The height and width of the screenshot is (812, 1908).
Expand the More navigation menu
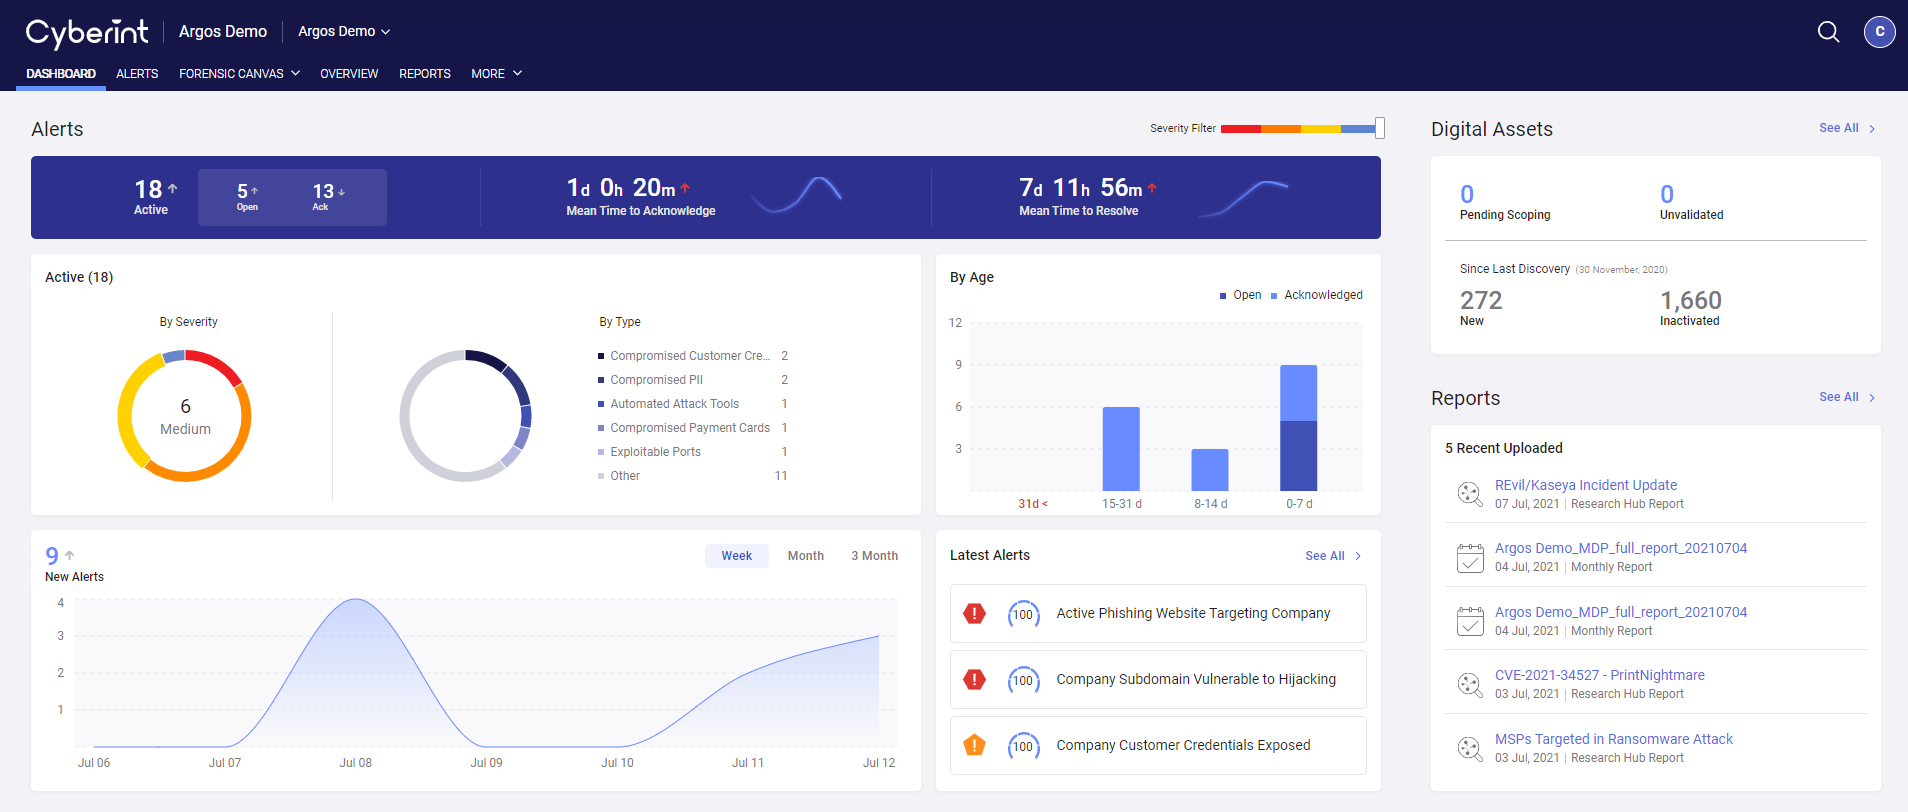pos(496,74)
